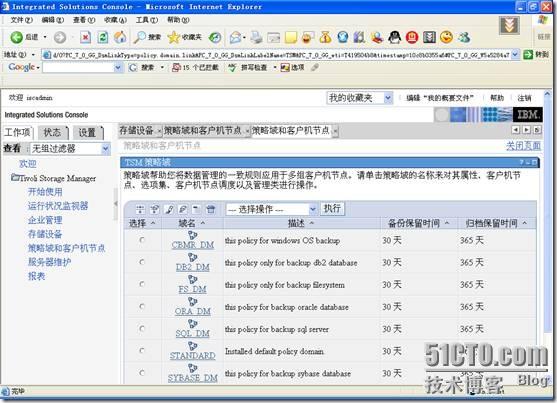Select radio button for FS_DM row

point(142,284)
